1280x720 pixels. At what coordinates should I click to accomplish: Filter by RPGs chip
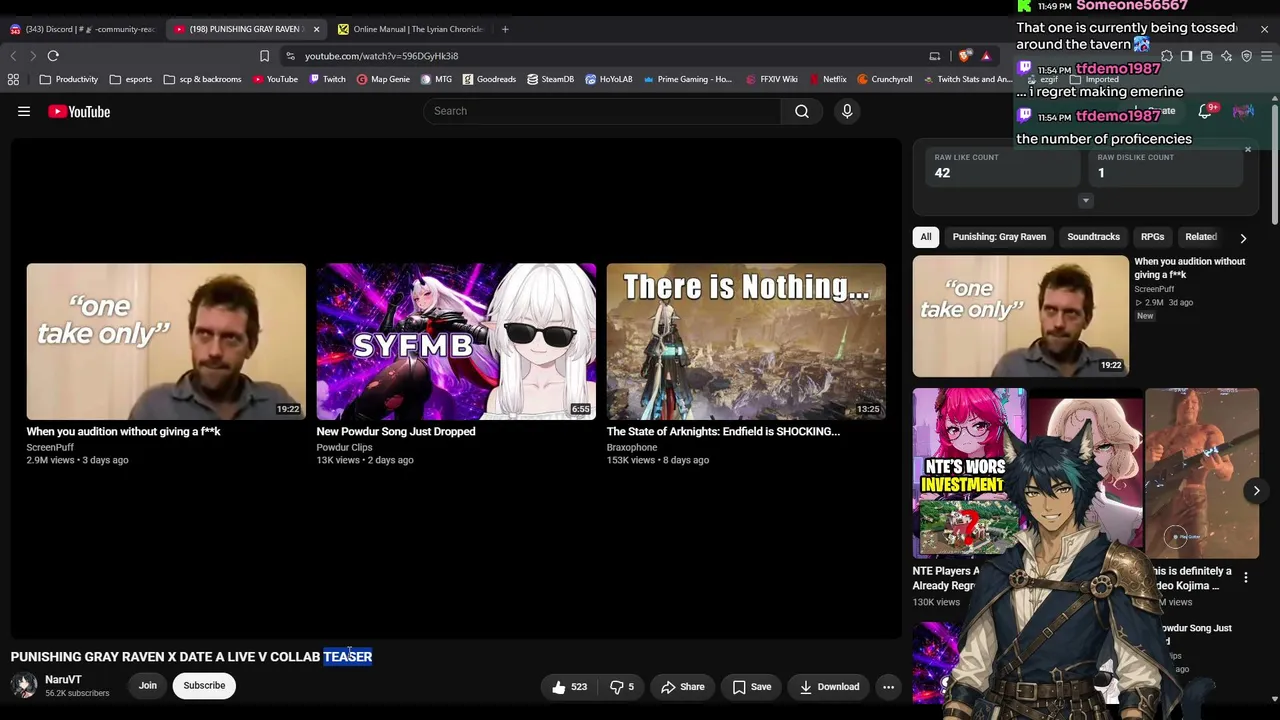tap(1152, 237)
